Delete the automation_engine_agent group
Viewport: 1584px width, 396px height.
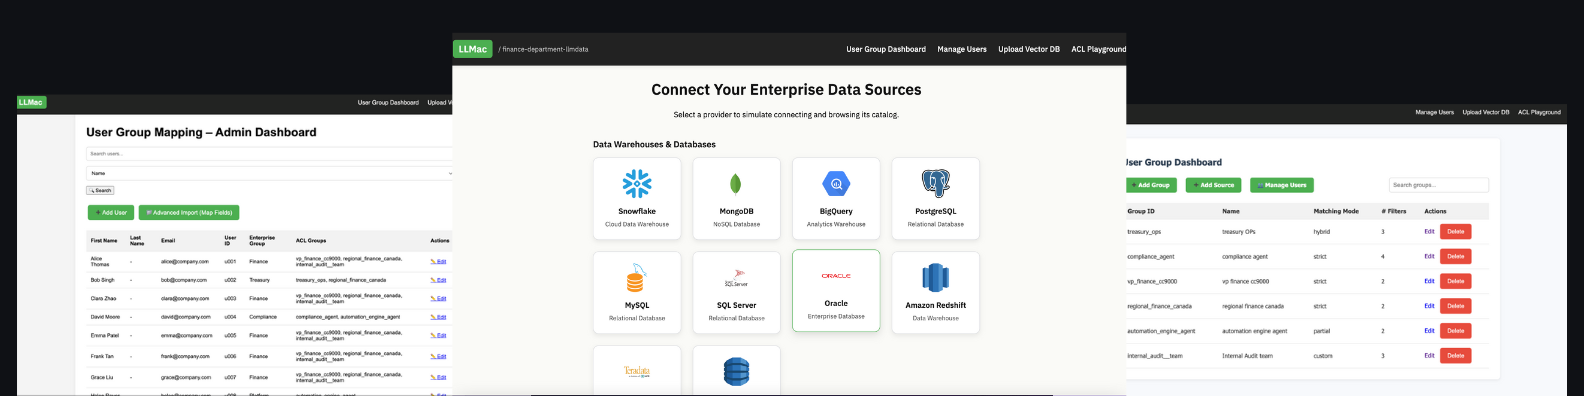click(x=1455, y=330)
